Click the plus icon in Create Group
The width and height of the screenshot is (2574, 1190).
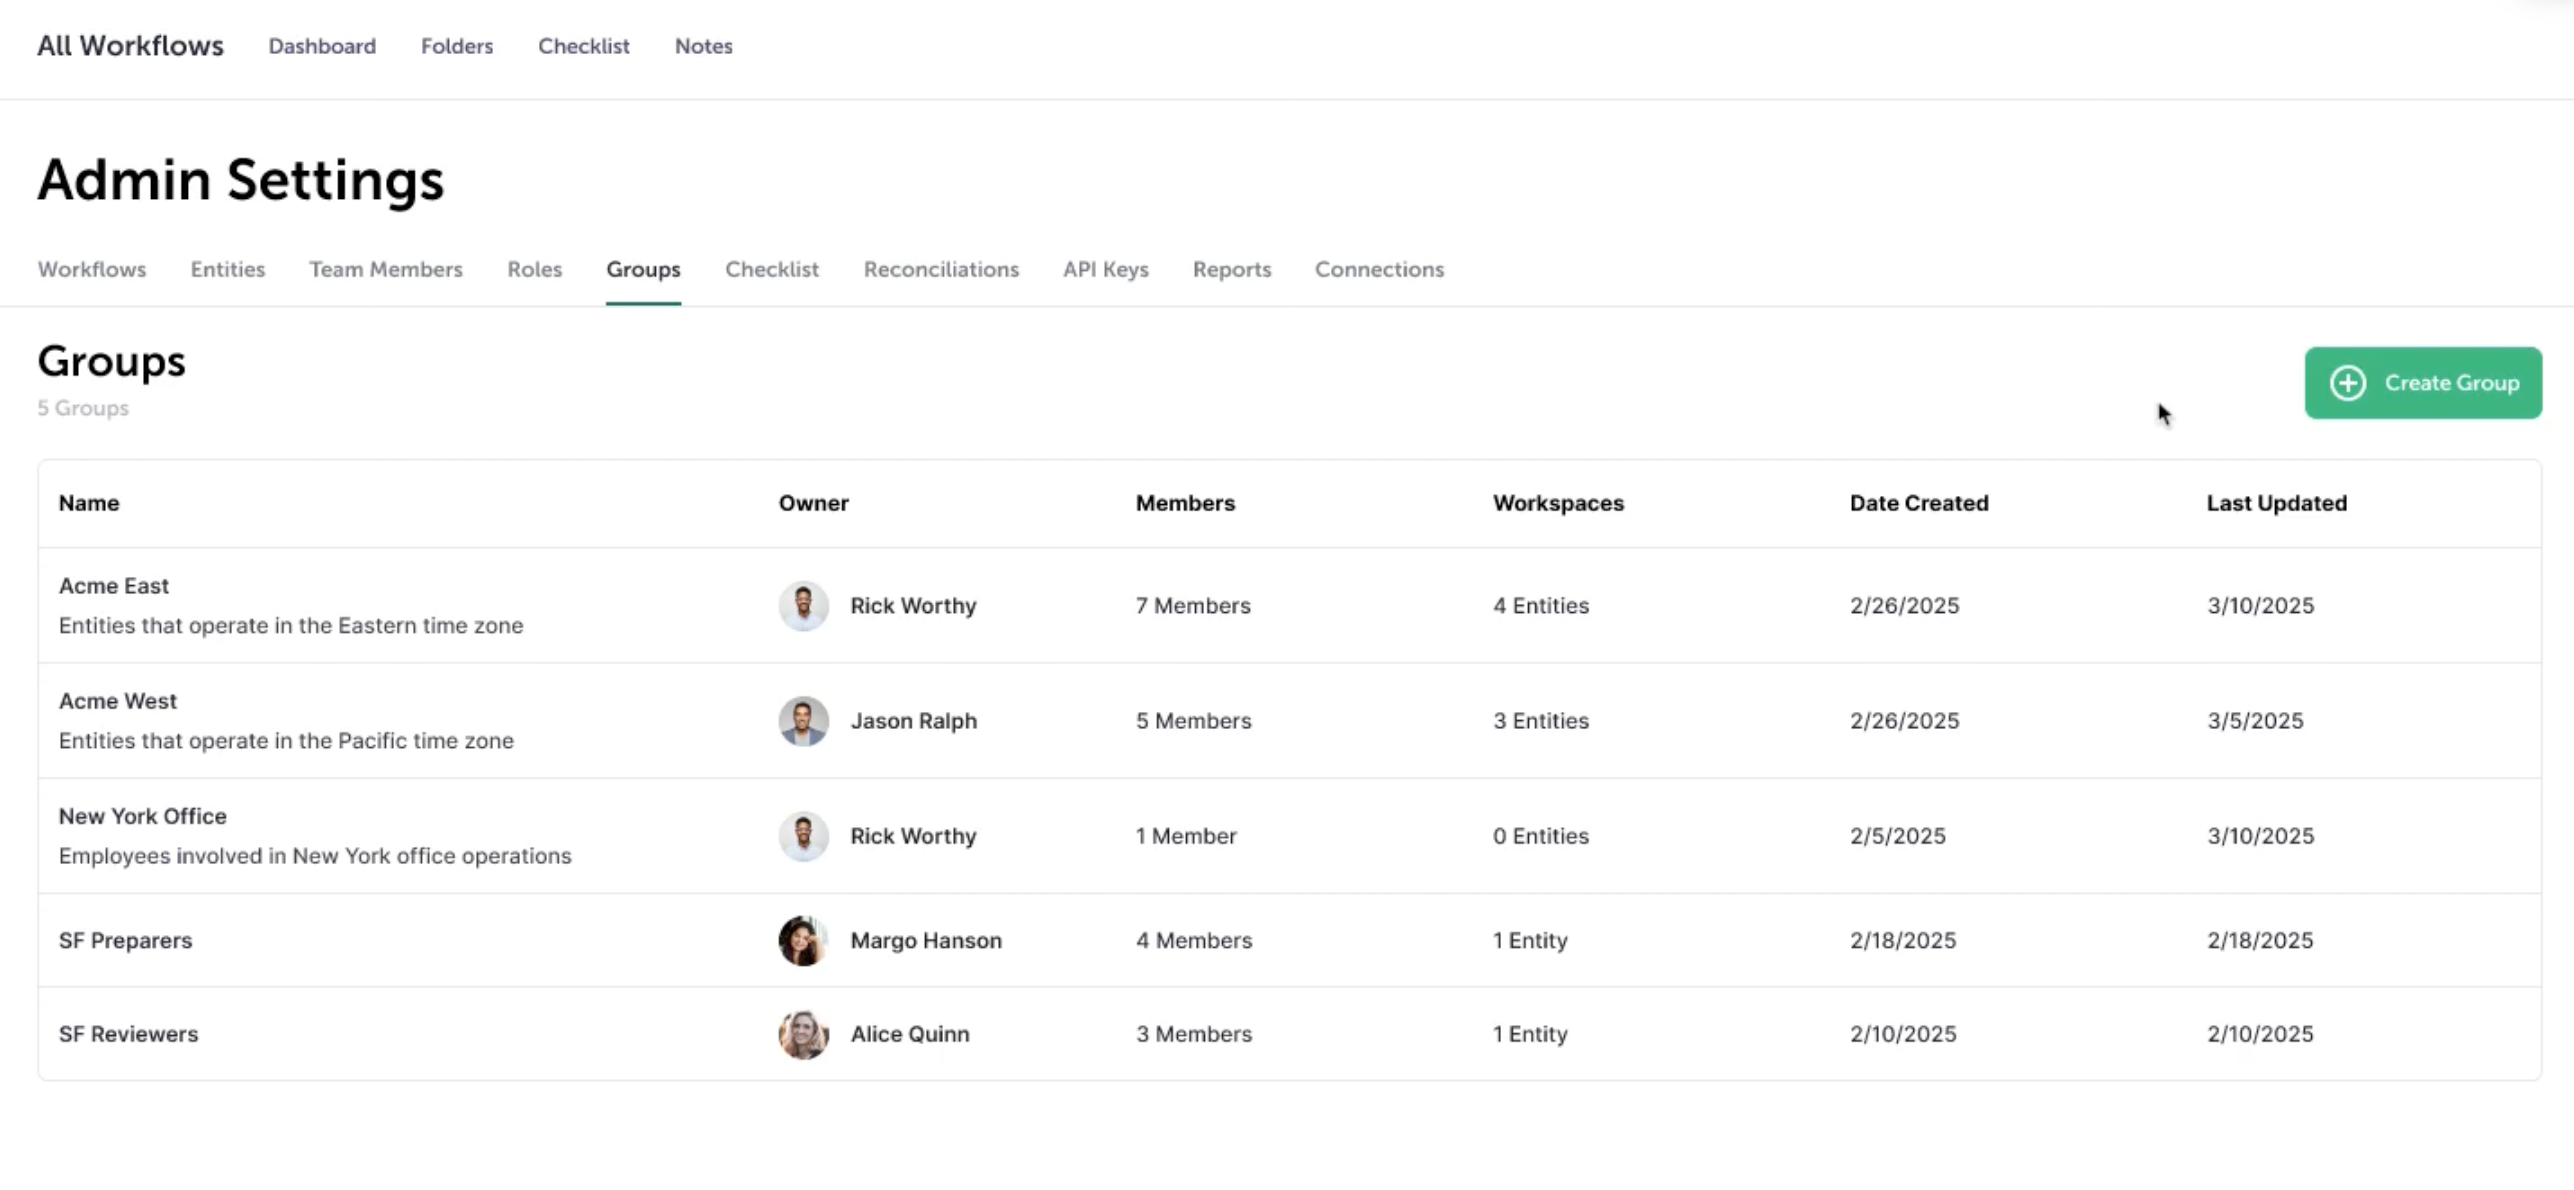pyautogui.click(x=2347, y=383)
